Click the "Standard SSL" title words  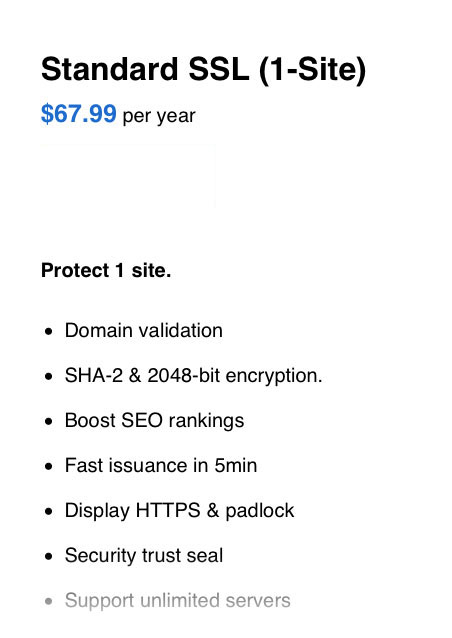click(x=145, y=69)
